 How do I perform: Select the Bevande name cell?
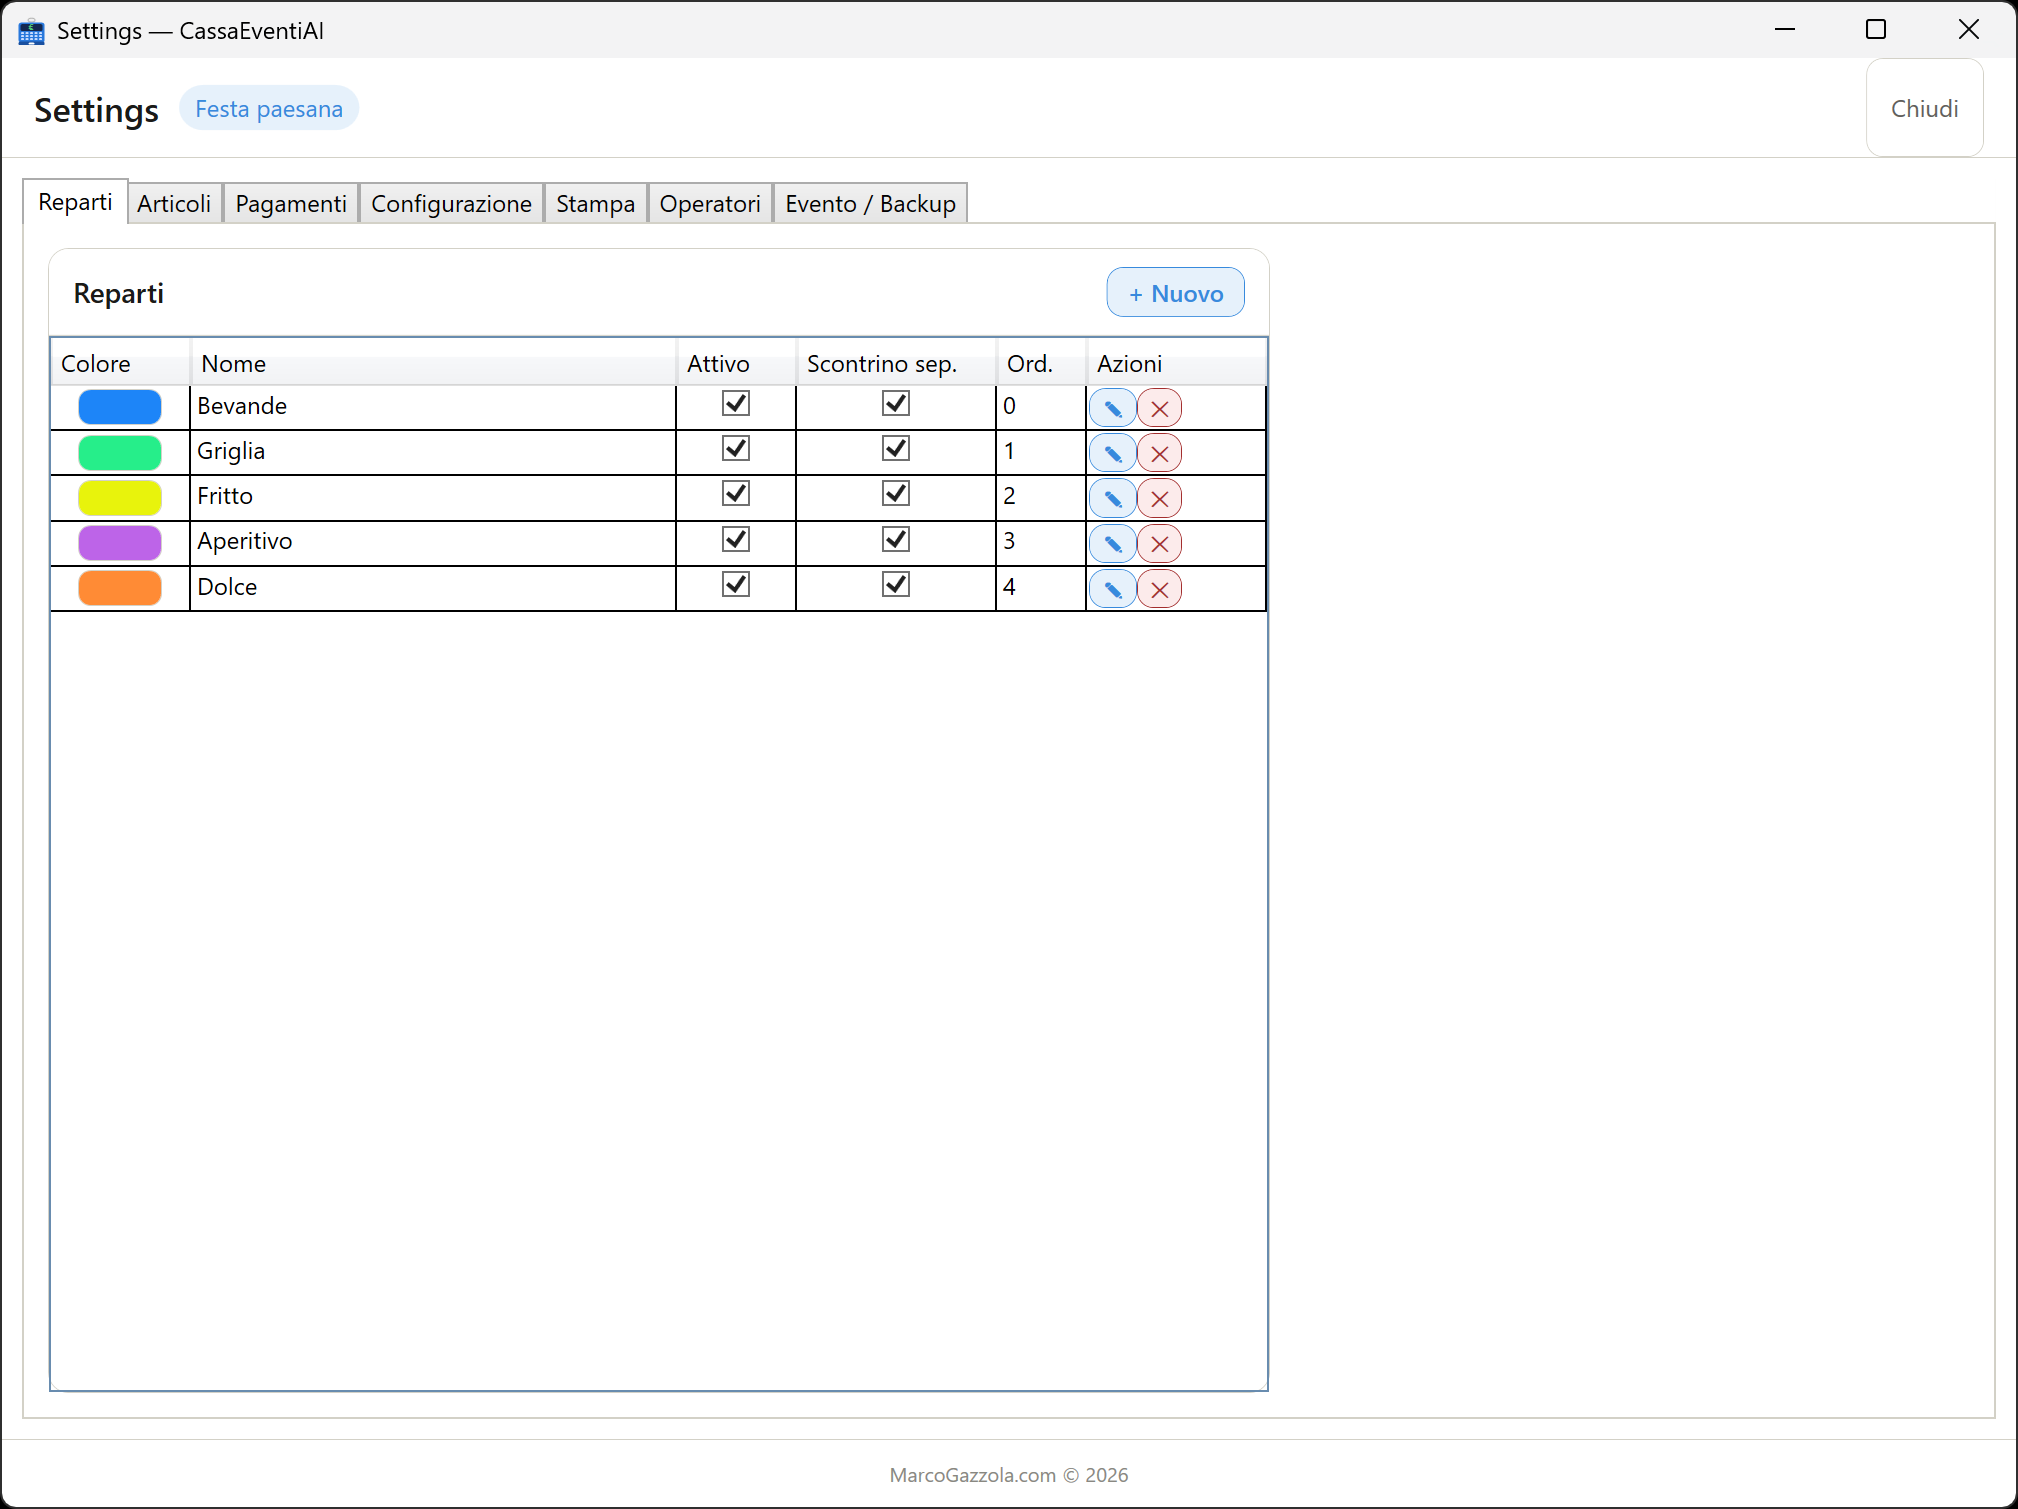433,407
